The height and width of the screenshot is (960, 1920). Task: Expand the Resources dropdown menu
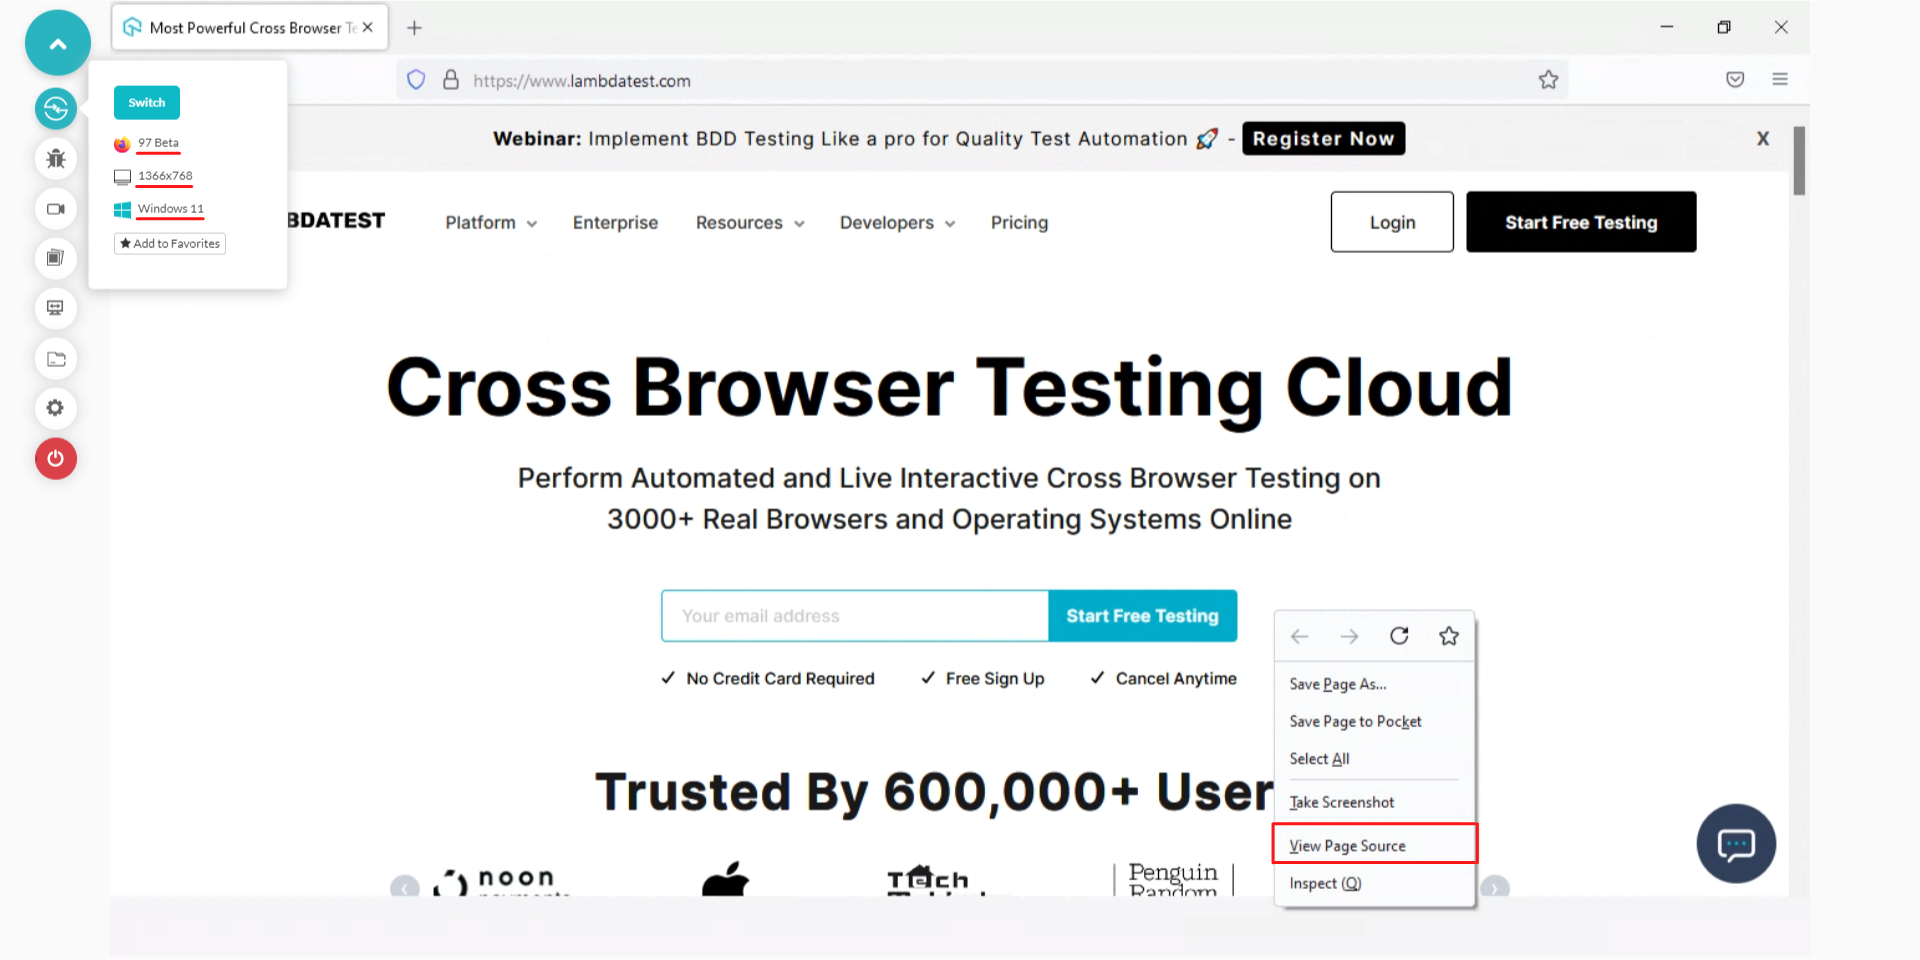[749, 223]
